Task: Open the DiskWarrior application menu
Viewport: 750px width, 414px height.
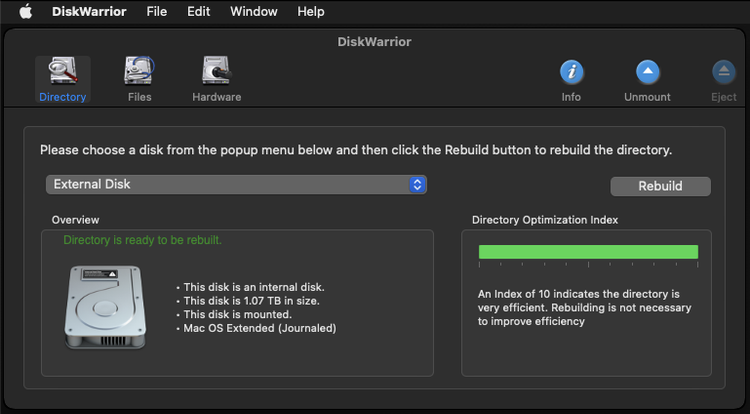Action: [89, 11]
